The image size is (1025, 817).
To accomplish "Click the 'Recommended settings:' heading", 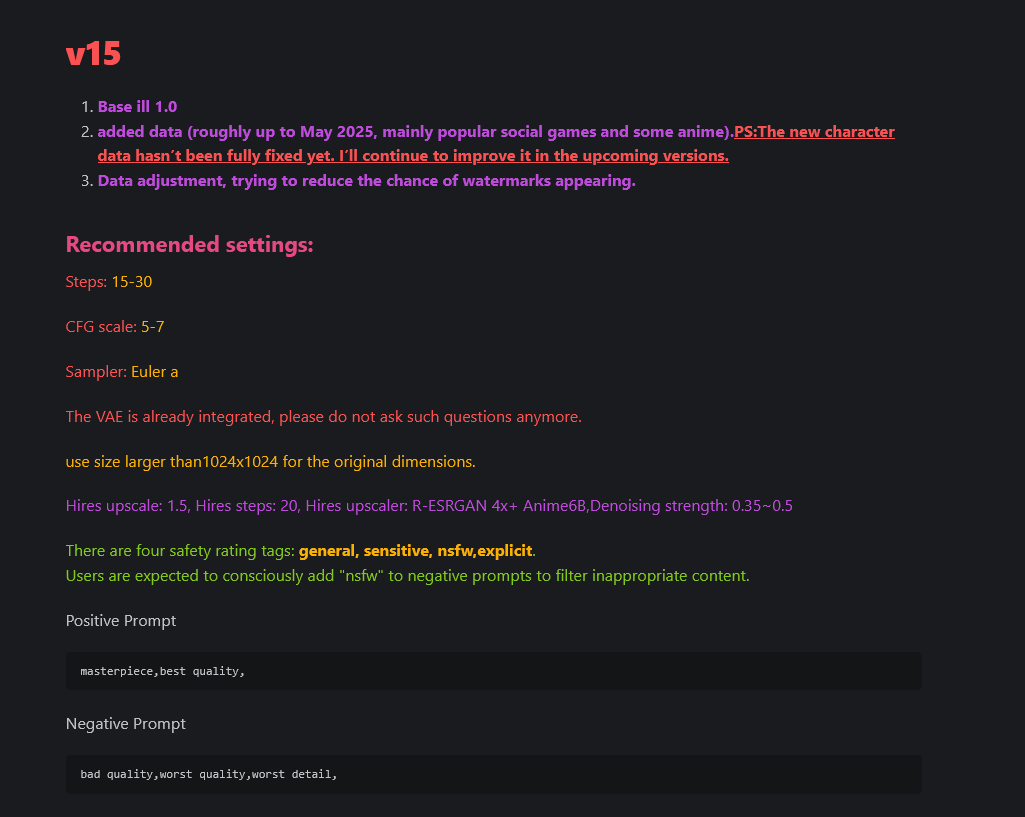I will coord(190,244).
